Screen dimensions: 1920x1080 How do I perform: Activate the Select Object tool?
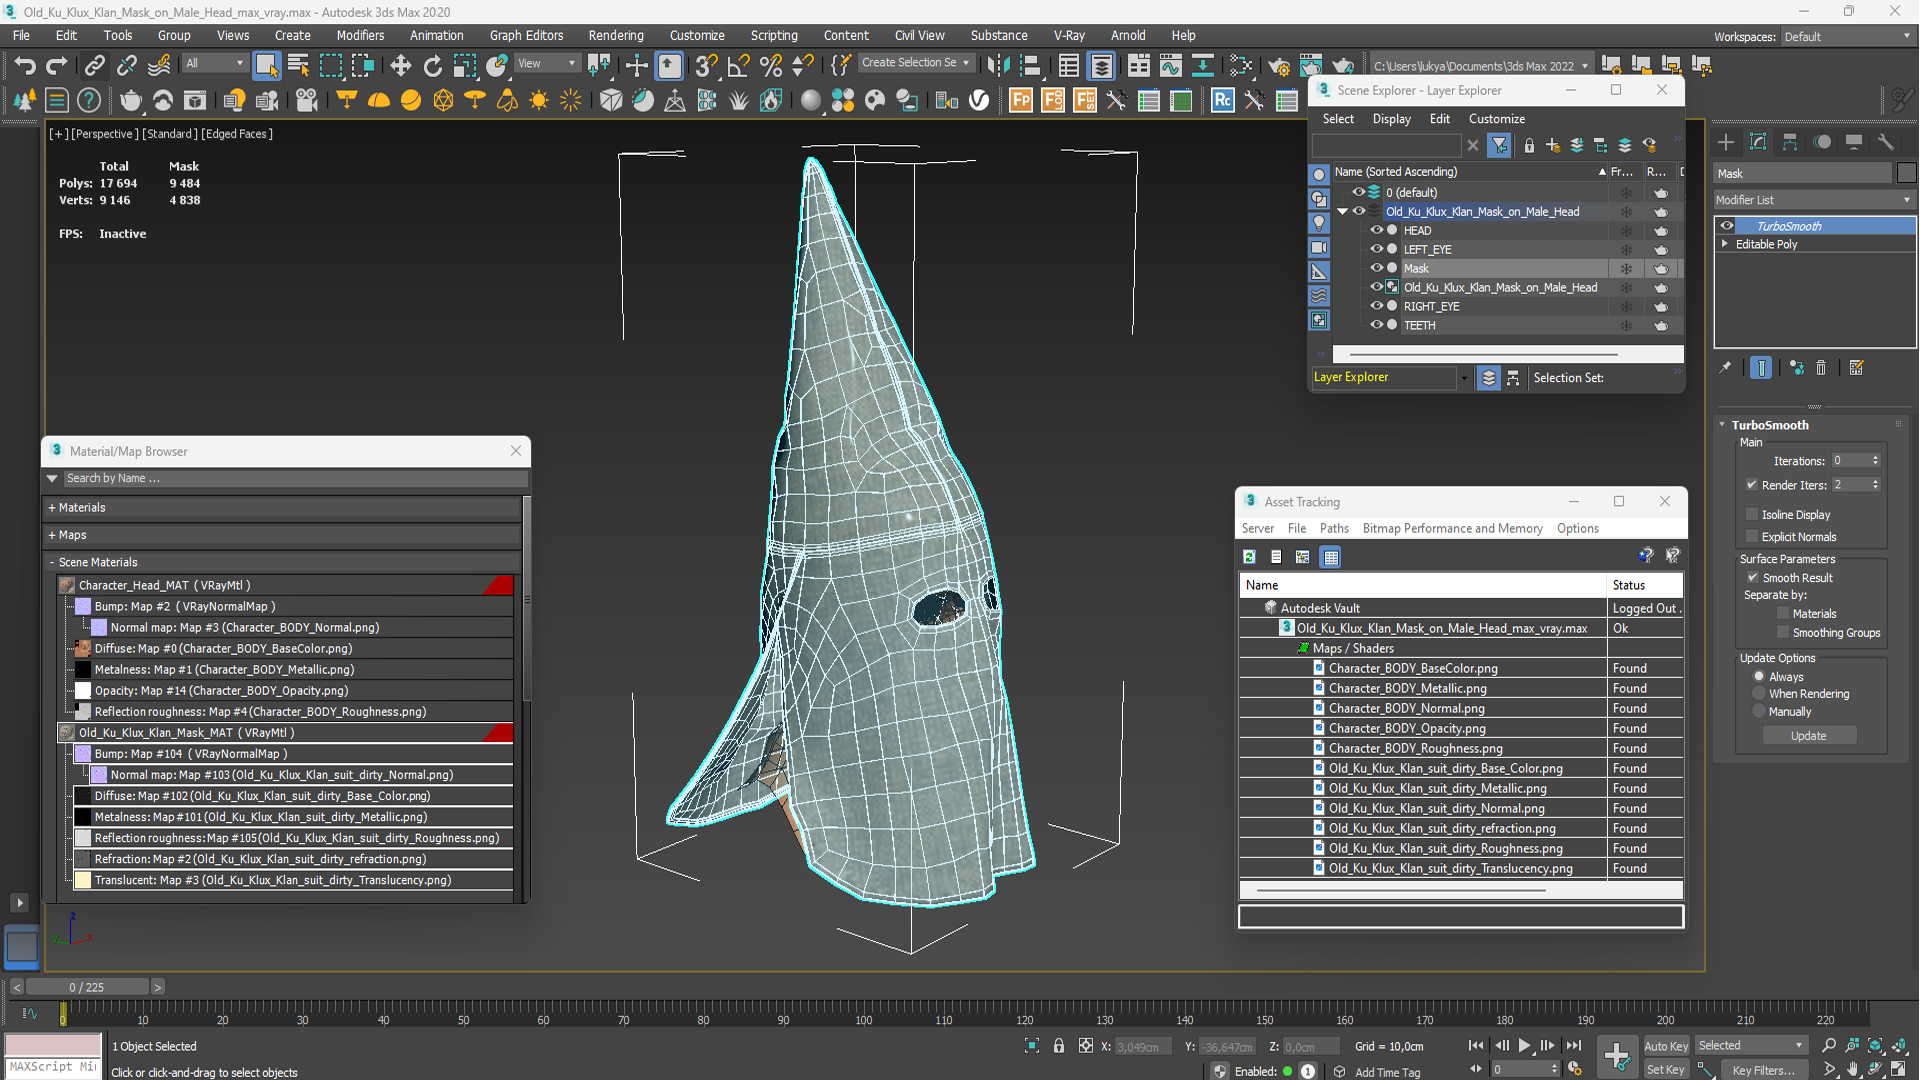coord(266,66)
